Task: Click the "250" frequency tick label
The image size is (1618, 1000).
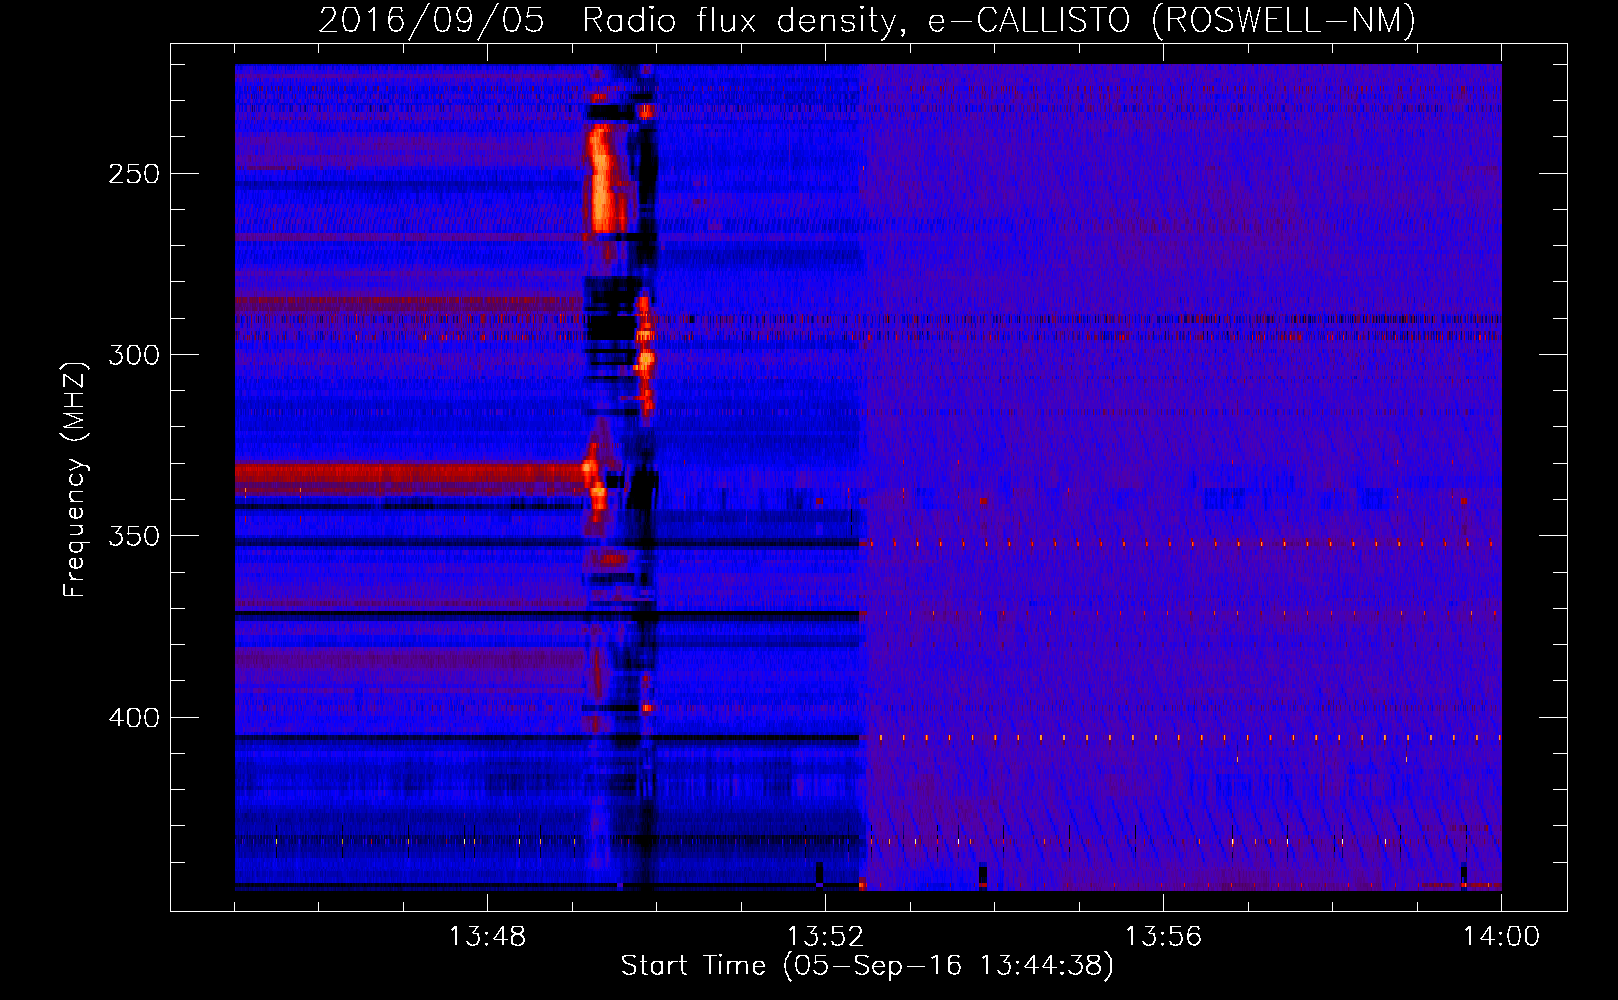Action: pos(134,174)
